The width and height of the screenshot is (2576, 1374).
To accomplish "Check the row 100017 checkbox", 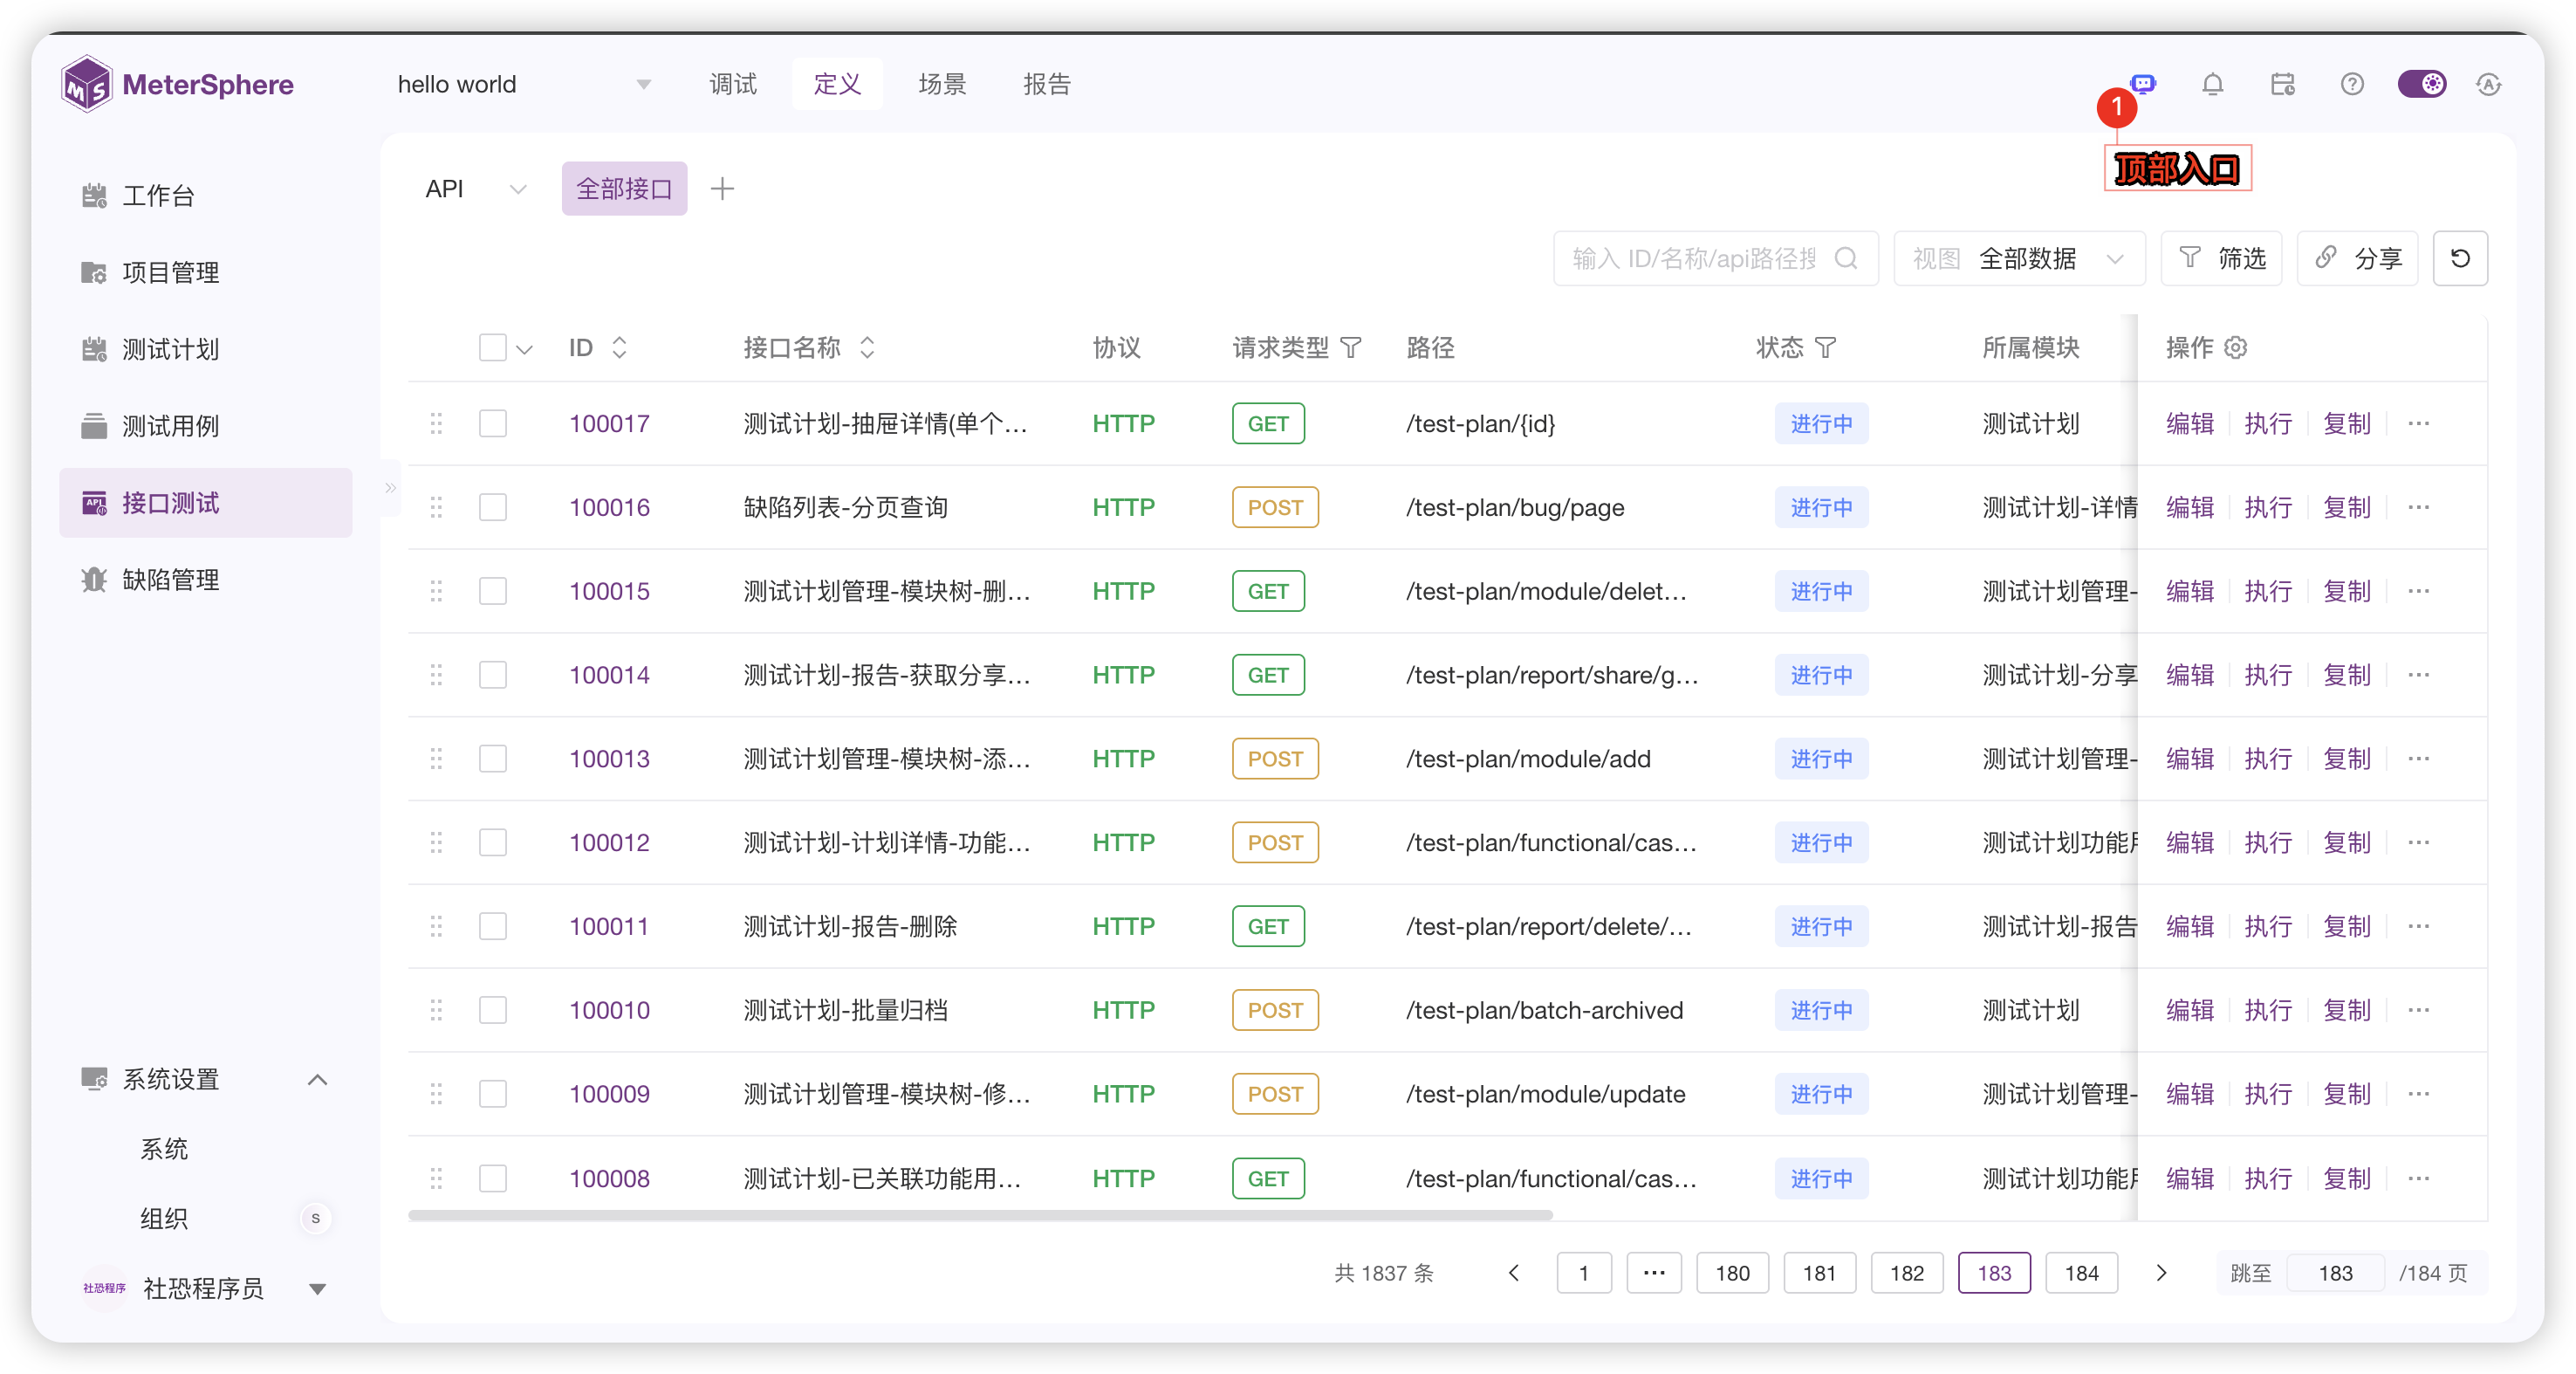I will click(x=492, y=423).
